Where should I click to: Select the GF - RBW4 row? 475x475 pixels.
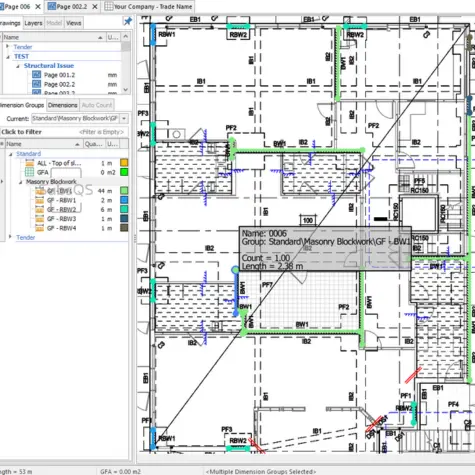click(x=61, y=228)
